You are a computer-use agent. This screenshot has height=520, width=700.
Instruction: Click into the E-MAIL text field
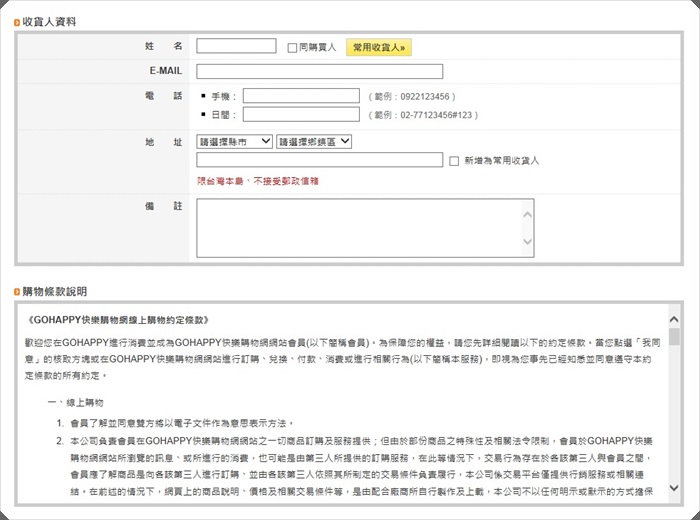319,71
